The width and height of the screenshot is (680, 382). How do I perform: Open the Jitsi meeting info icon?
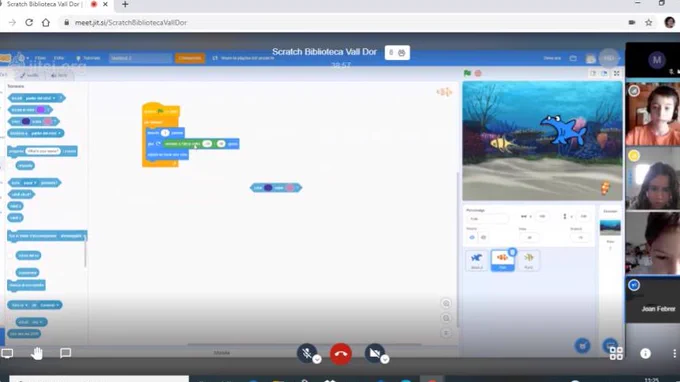pyautogui.click(x=645, y=353)
